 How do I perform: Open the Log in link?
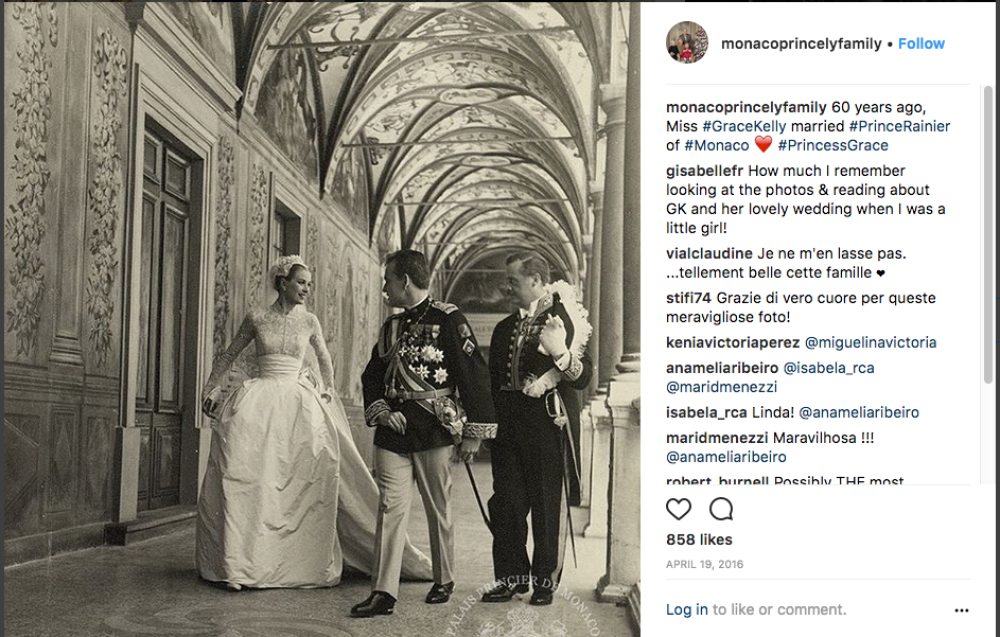686,610
